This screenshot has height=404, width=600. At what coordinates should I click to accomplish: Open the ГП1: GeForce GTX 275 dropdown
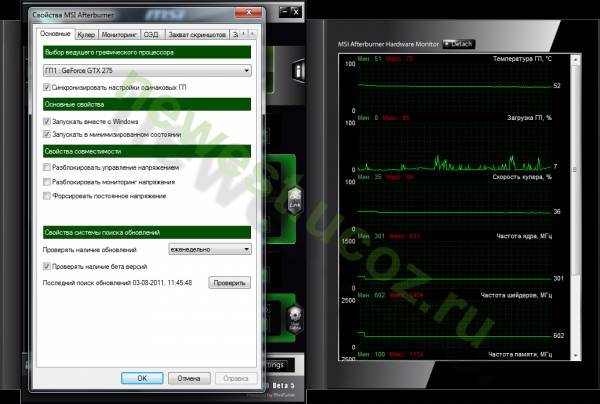[x=147, y=70]
